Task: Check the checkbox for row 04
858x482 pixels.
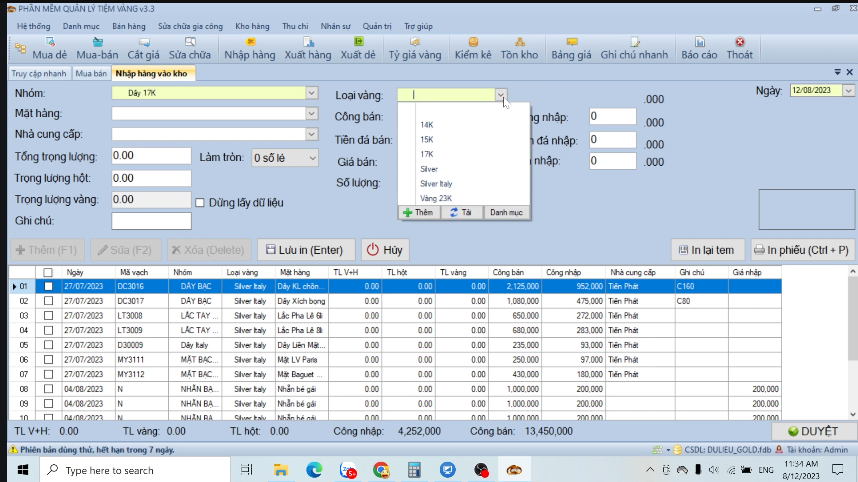Action: pos(48,330)
